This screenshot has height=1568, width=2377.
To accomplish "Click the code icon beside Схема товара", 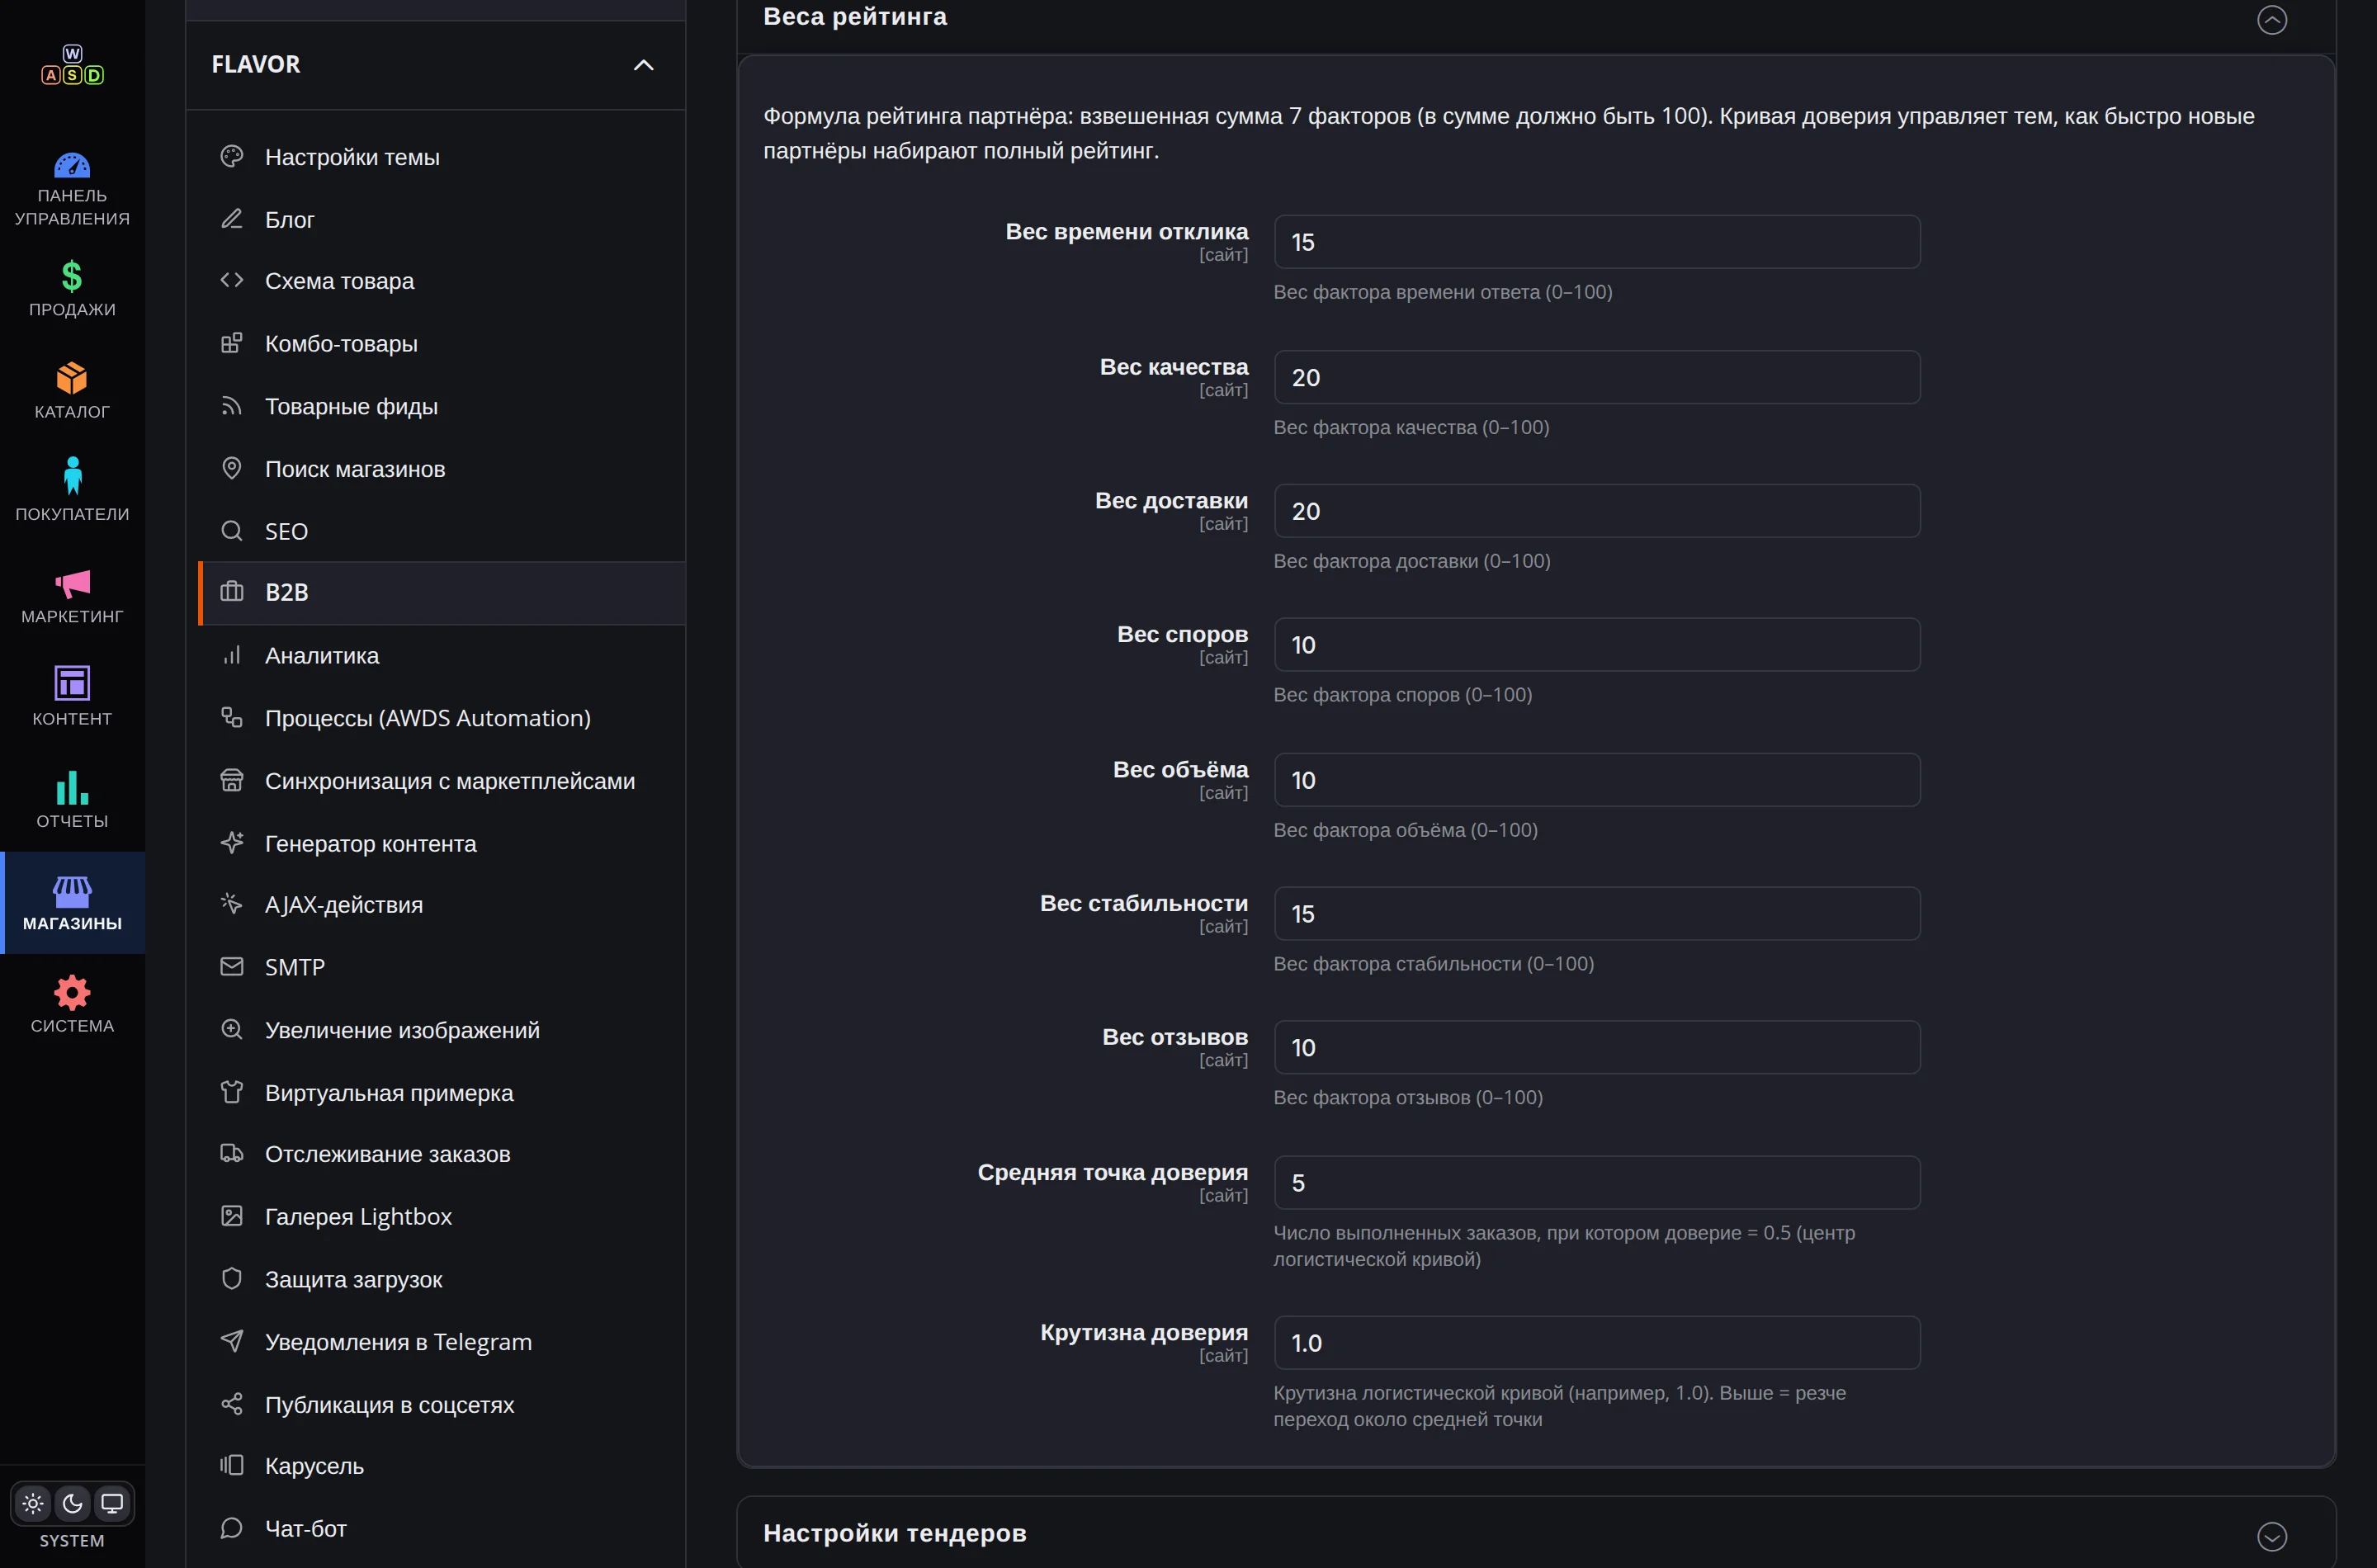I will [x=232, y=281].
